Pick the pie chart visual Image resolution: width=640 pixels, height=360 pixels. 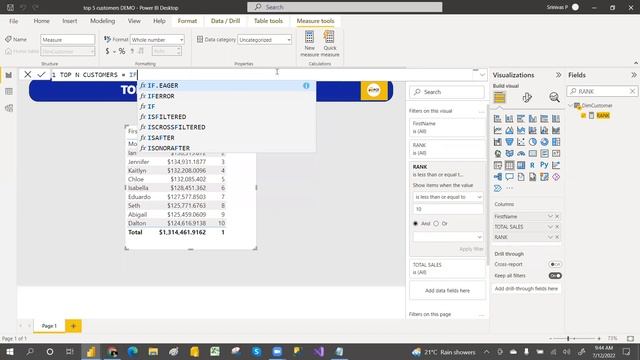533,142
